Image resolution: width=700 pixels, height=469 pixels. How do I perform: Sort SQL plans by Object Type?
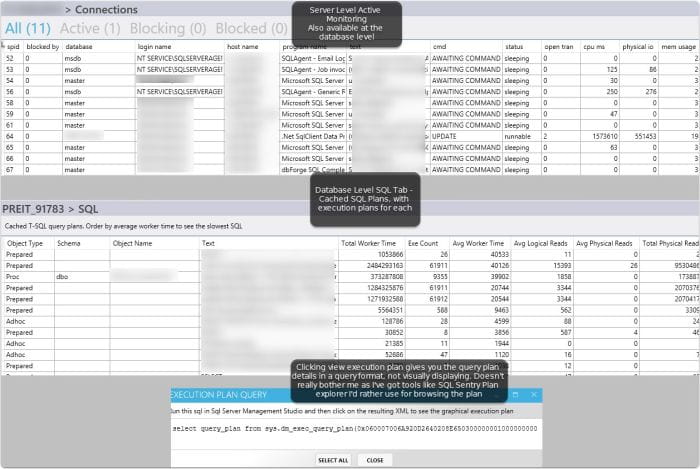pyautogui.click(x=26, y=243)
